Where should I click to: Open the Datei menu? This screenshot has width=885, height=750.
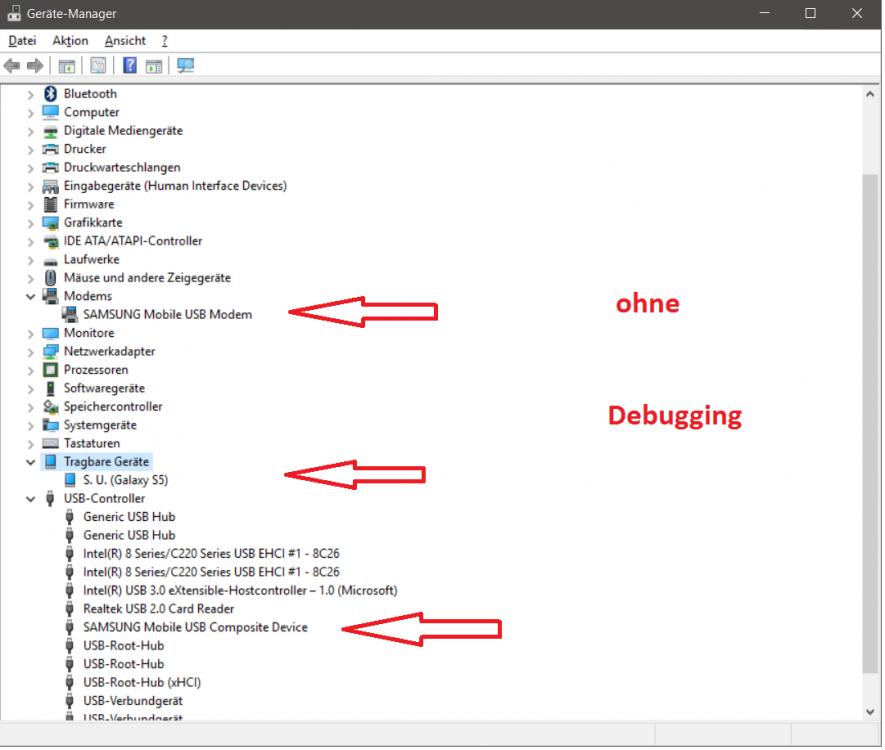click(22, 40)
